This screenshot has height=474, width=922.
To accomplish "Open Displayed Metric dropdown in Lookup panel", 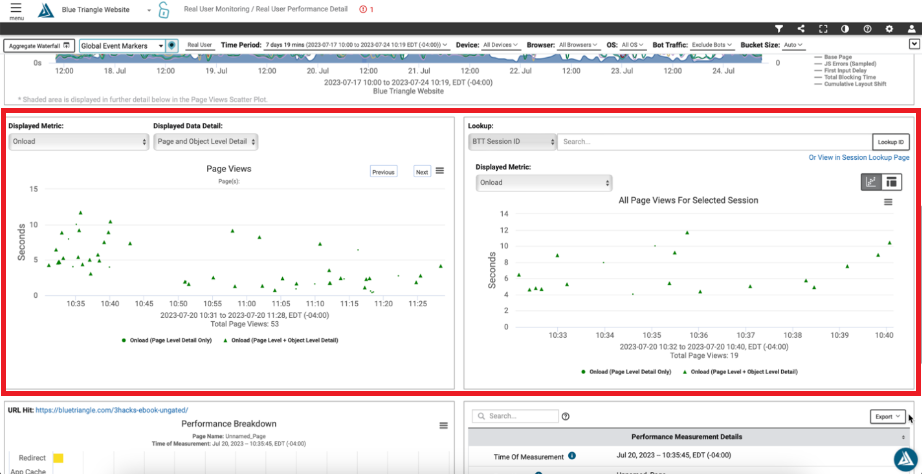I will tap(544, 182).
